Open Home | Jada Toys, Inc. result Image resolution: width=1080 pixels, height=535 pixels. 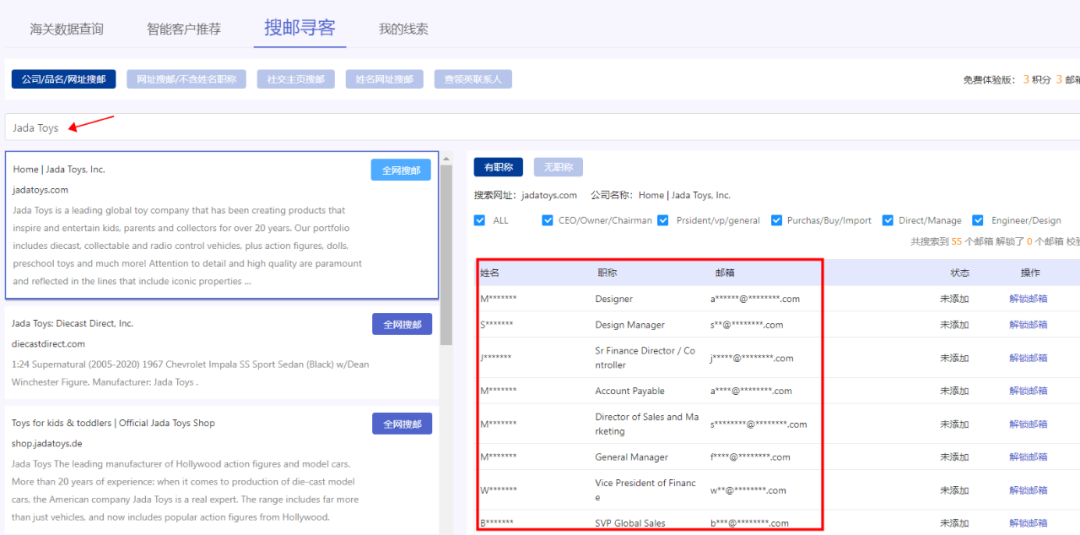click(59, 169)
